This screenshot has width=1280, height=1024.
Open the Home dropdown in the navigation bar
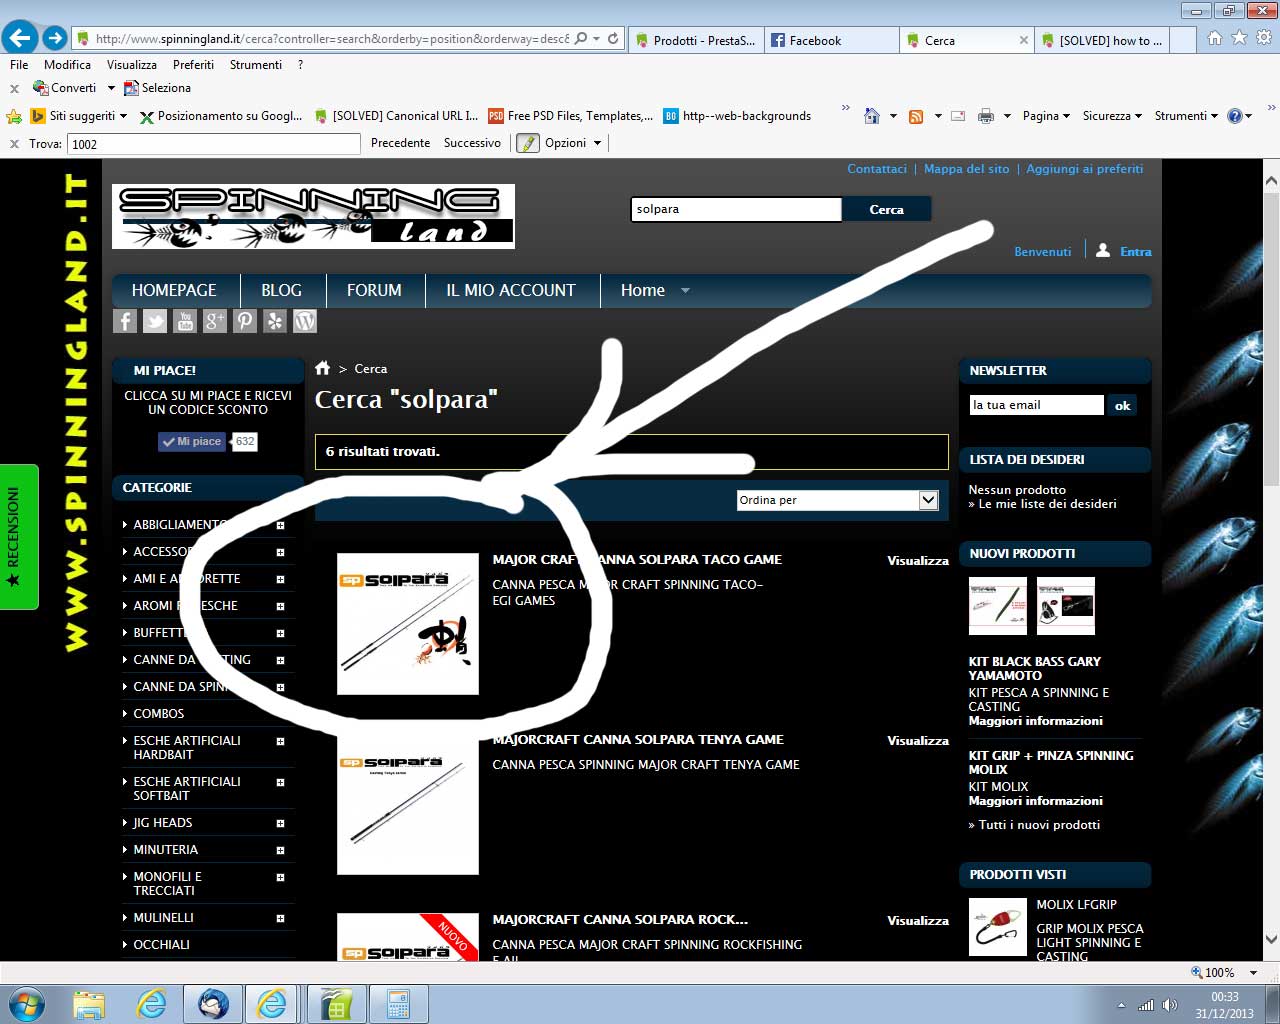655,290
